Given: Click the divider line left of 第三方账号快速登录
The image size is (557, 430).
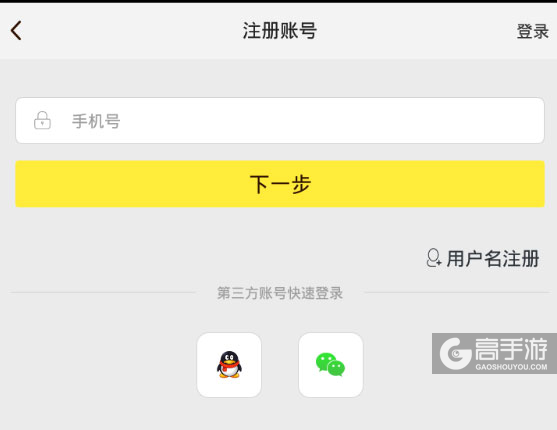Looking at the screenshot, I should tap(102, 293).
